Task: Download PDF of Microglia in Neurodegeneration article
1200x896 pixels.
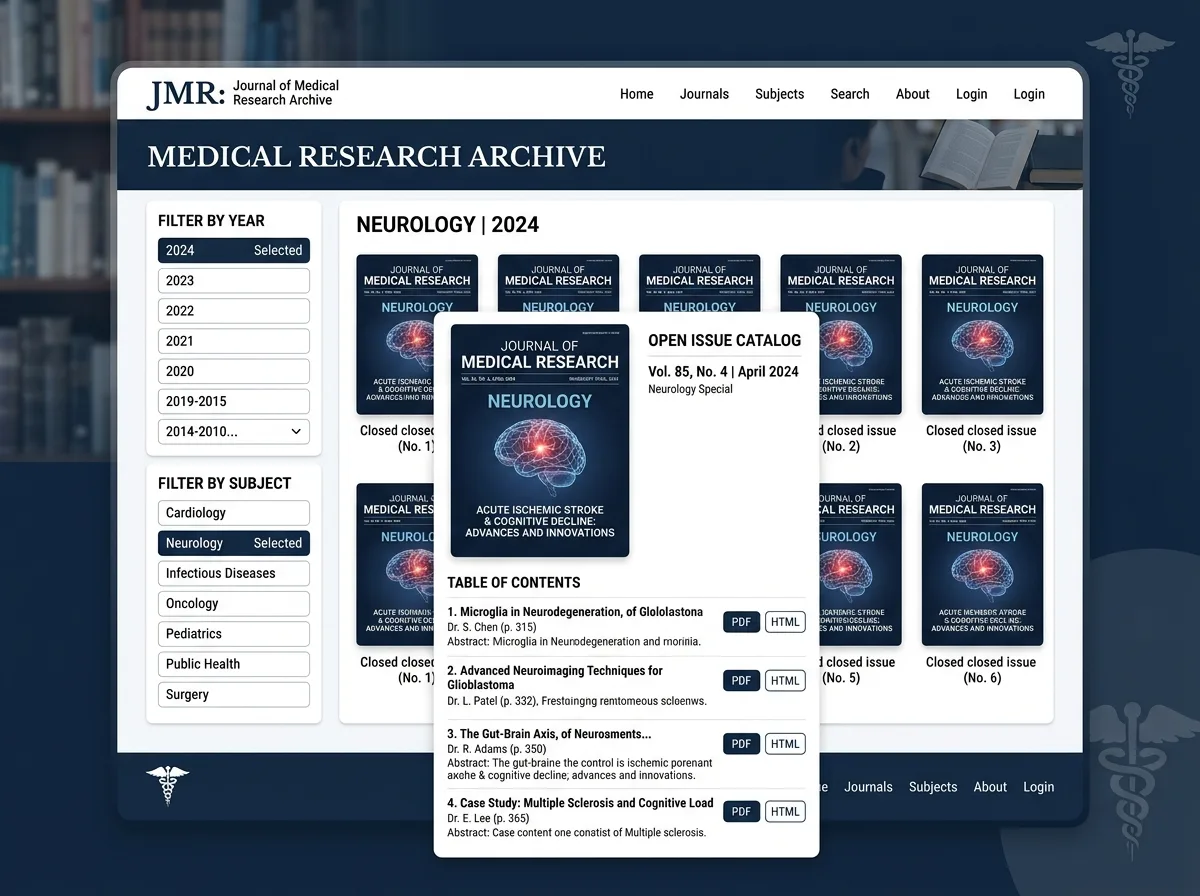Action: 741,622
